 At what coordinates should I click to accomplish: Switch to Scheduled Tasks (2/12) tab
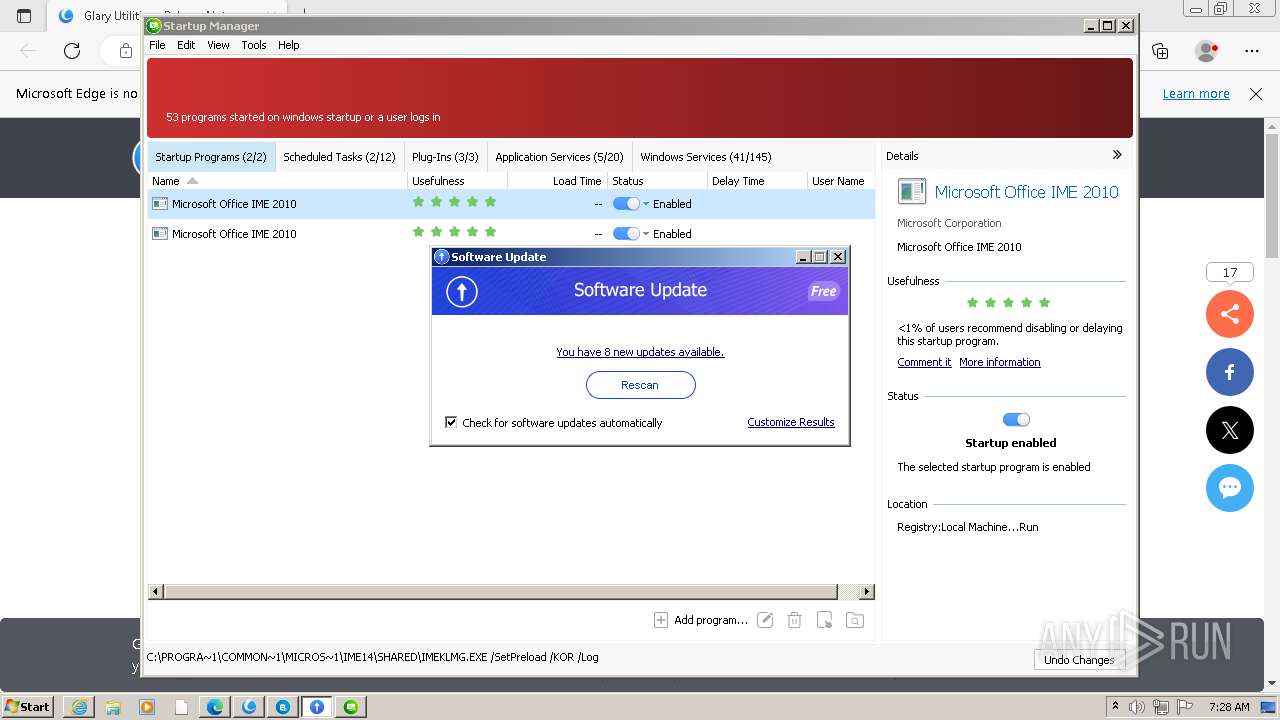tap(339, 157)
